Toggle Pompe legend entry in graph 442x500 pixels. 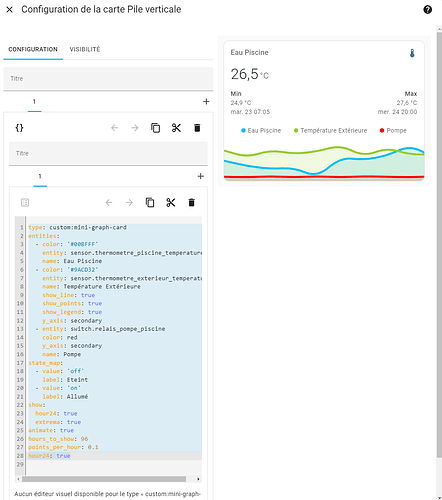pyautogui.click(x=393, y=130)
